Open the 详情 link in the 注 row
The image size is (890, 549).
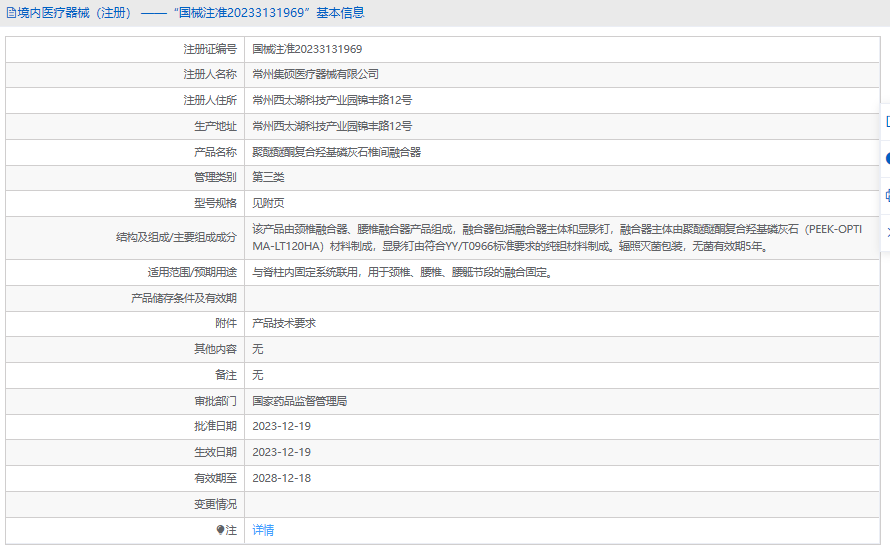263,530
